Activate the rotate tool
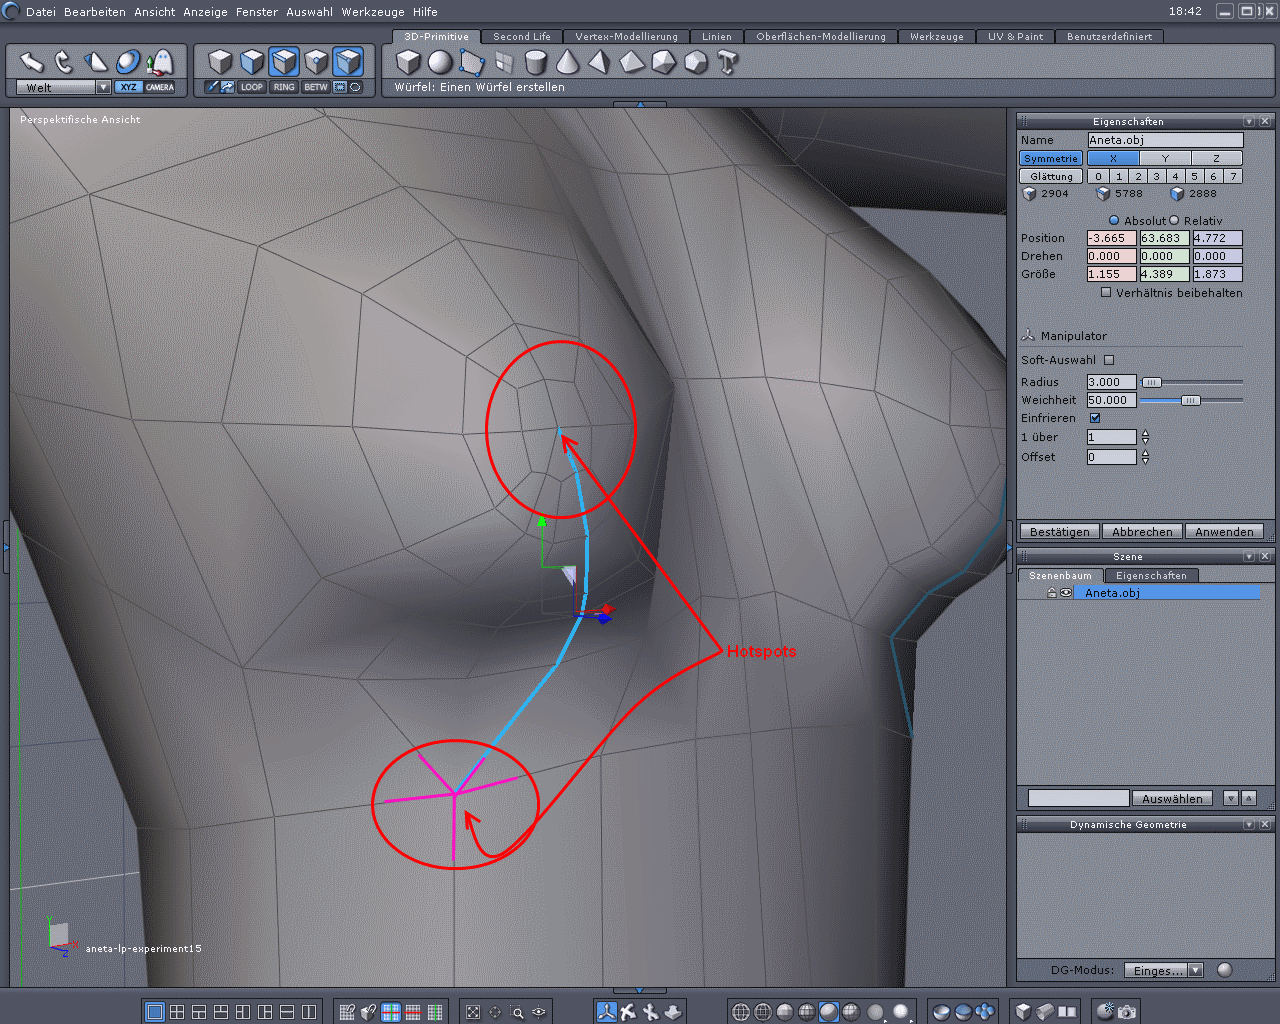Image resolution: width=1280 pixels, height=1024 pixels. (64, 62)
